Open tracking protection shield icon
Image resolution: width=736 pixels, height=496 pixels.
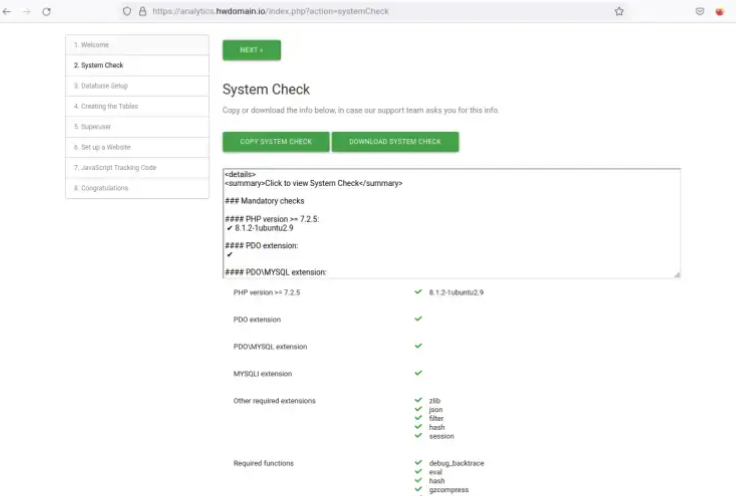[127, 11]
